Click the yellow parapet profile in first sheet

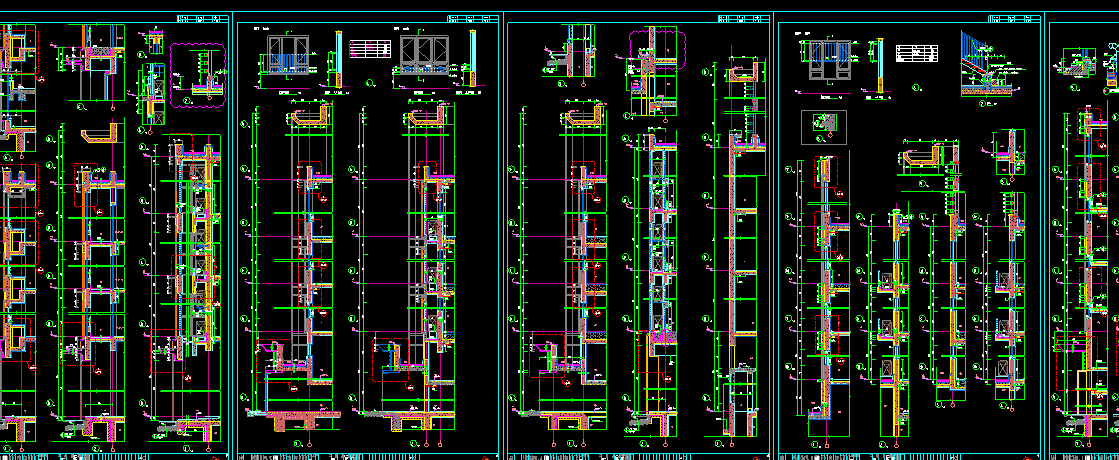pyautogui.click(x=100, y=133)
